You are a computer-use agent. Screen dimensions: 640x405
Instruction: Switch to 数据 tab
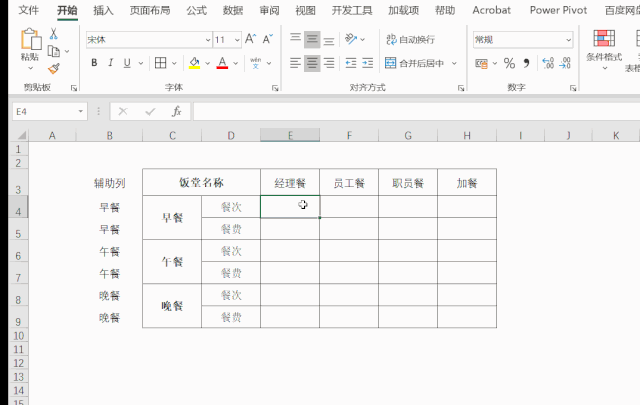click(x=233, y=10)
